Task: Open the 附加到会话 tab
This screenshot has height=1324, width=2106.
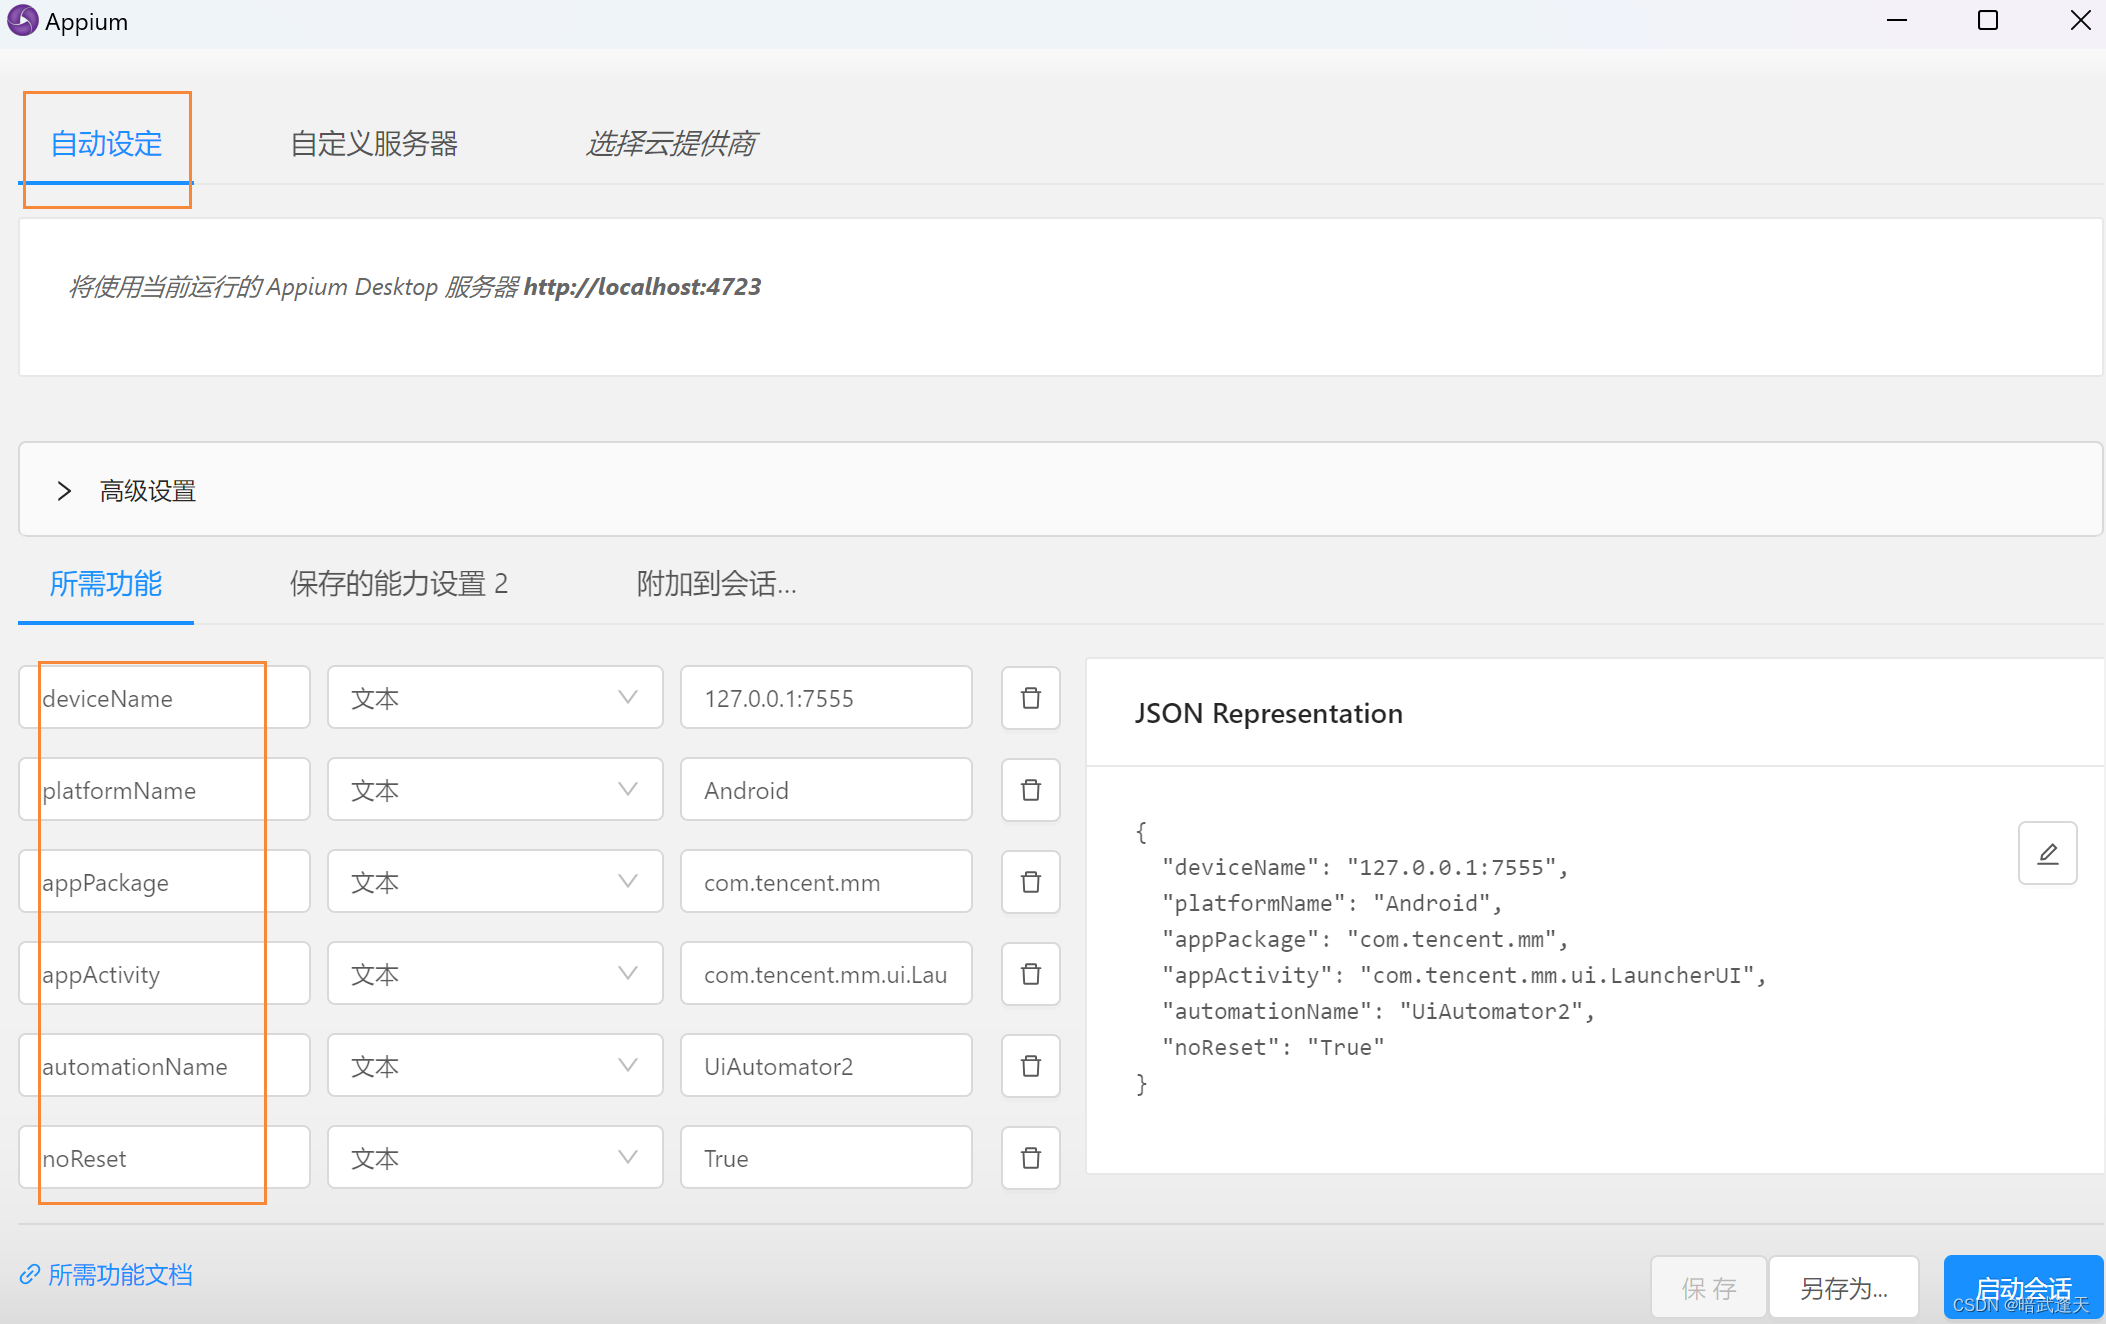Action: 716,584
